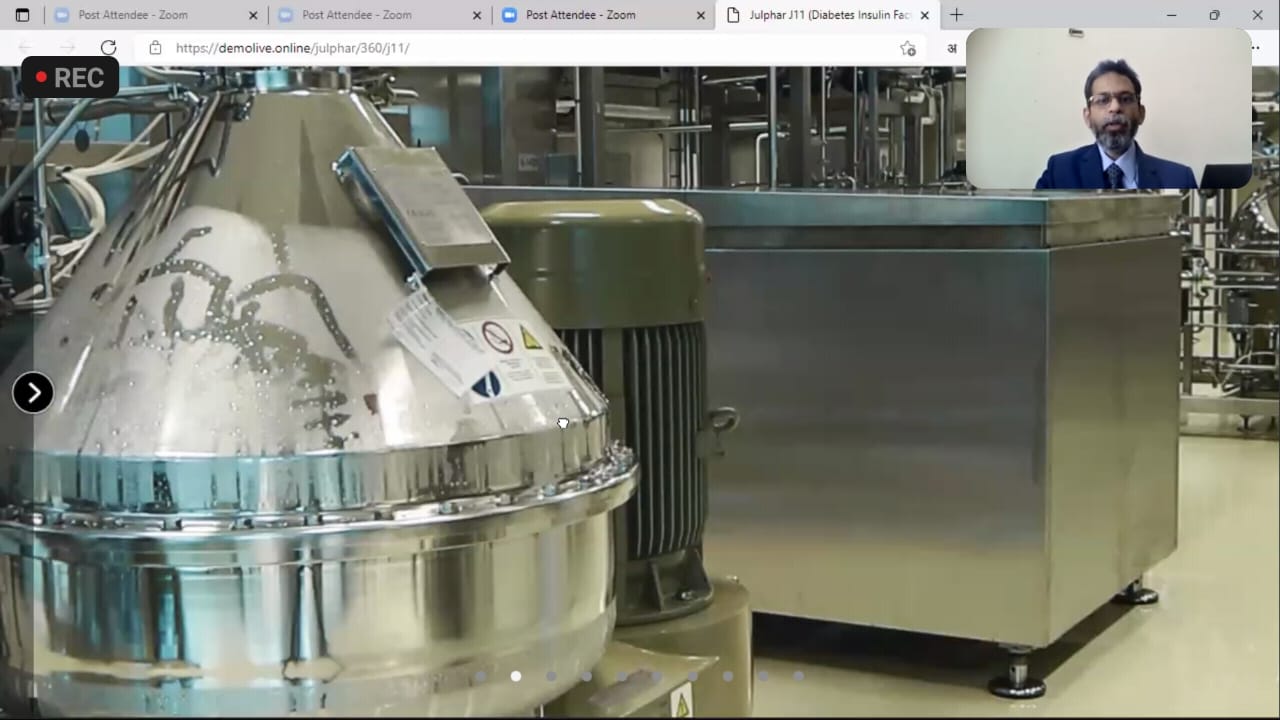The width and height of the screenshot is (1280, 720).
Task: Jump to the first carousel slide dot
Action: (480, 676)
